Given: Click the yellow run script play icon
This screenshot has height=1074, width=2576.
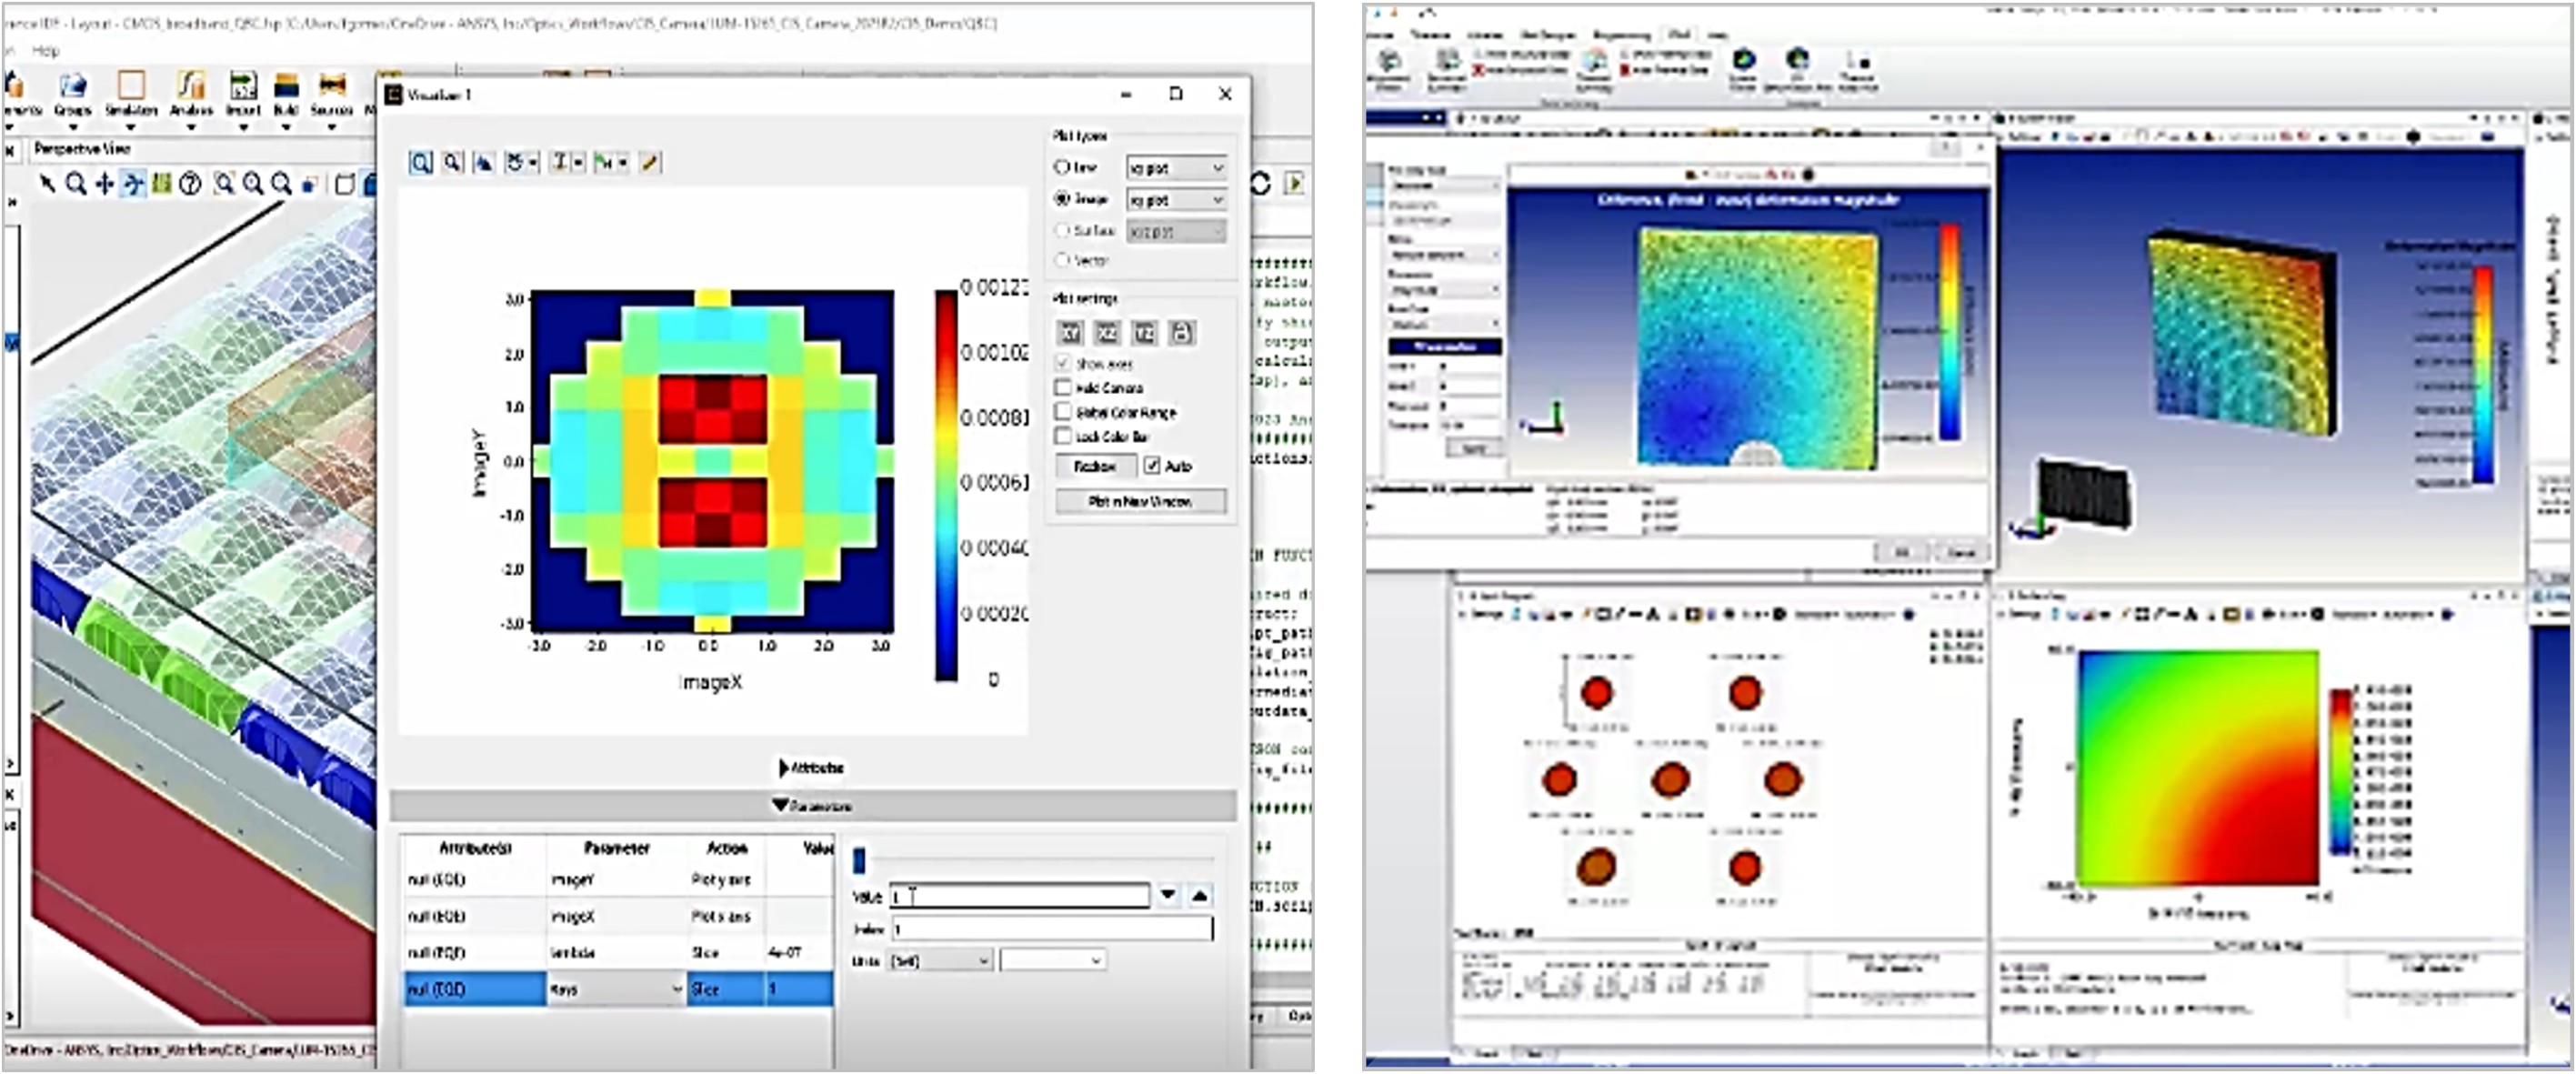Looking at the screenshot, I should [1295, 184].
